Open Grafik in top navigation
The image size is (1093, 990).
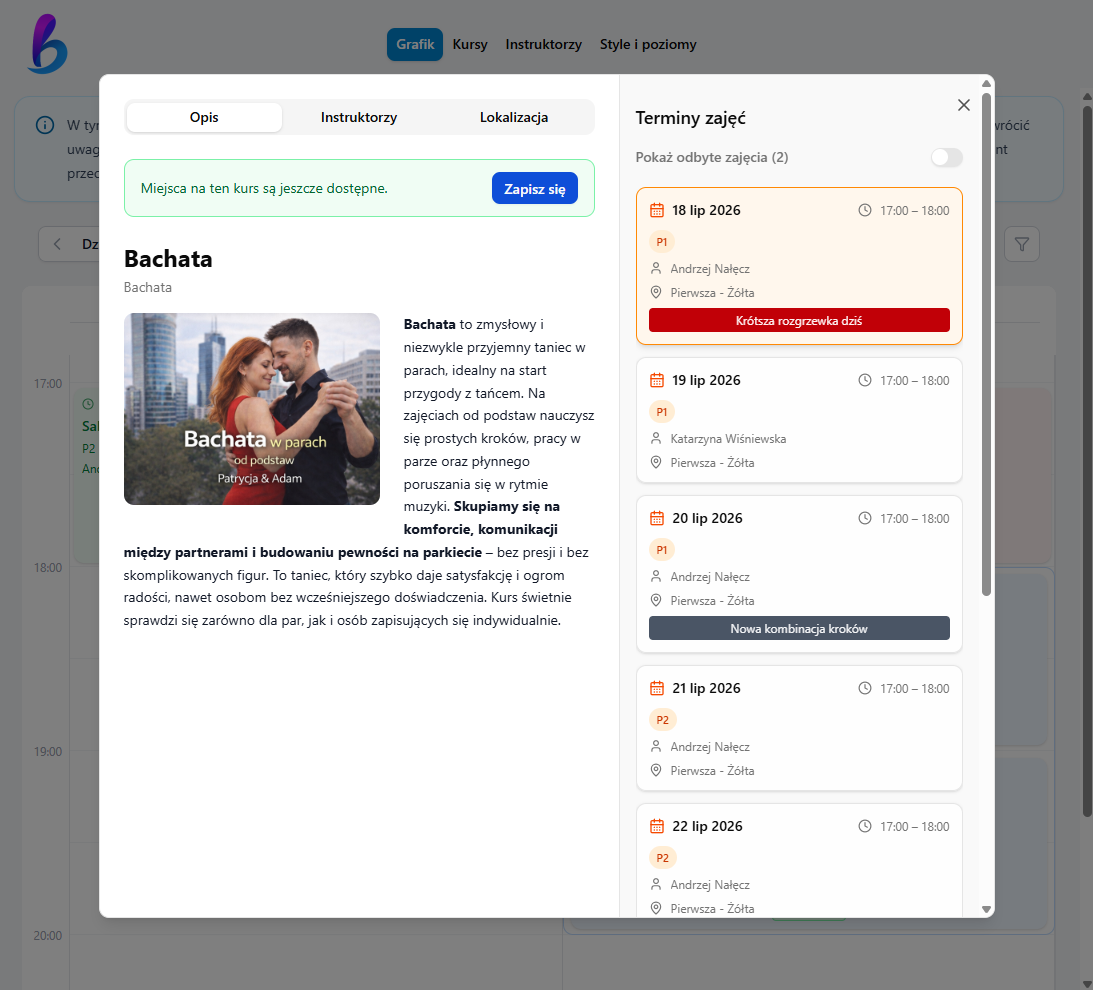click(x=415, y=45)
